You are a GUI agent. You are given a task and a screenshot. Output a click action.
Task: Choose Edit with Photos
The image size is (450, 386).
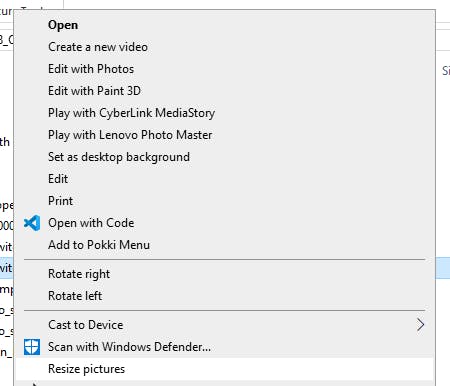click(x=224, y=69)
